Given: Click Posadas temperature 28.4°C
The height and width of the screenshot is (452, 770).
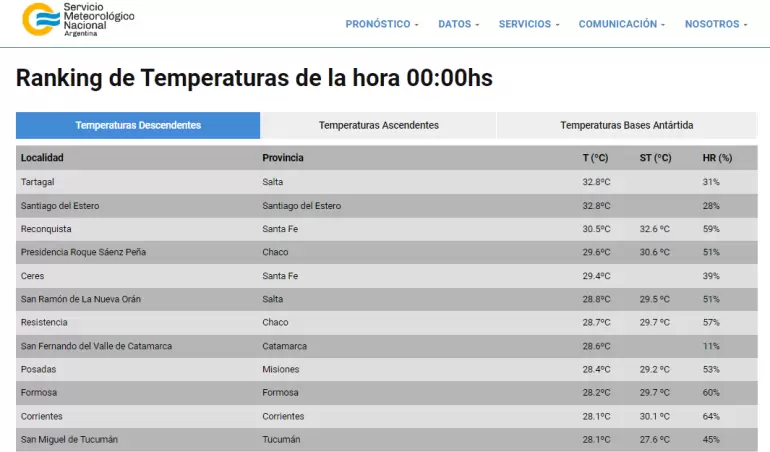Looking at the screenshot, I should click(x=596, y=369).
